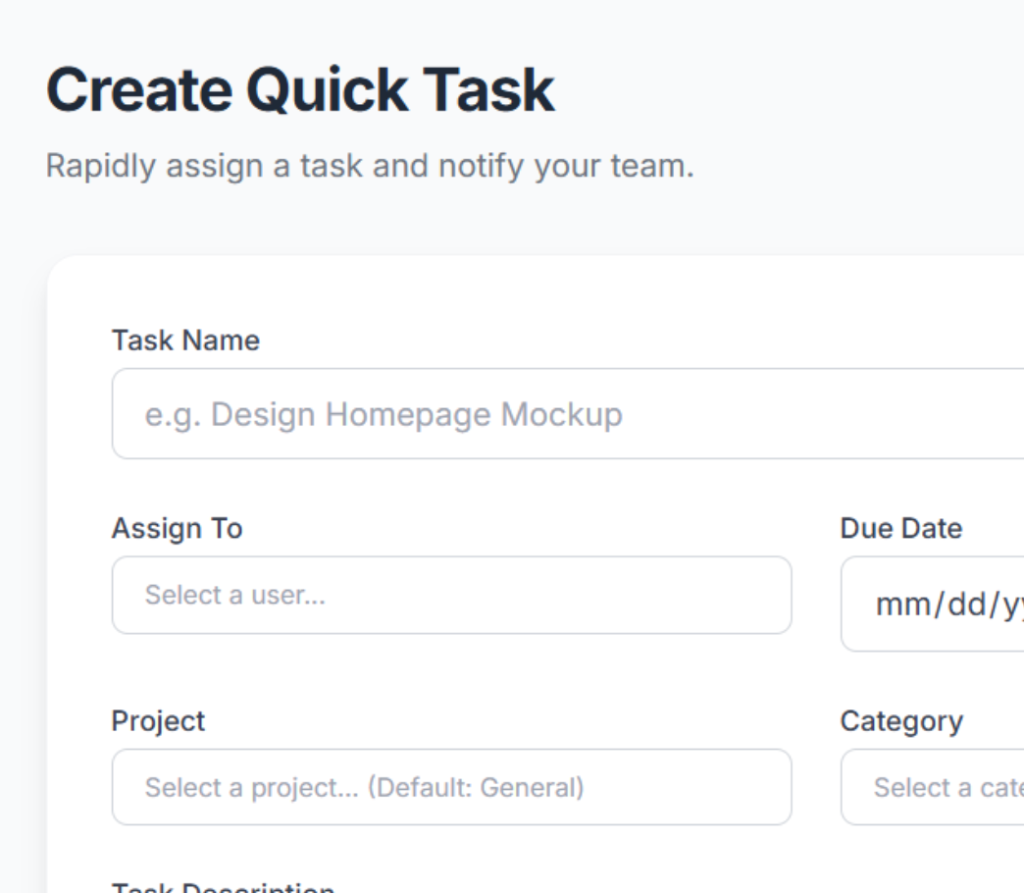This screenshot has height=893, width=1024.
Task: Click the word Task in the page heading
Action: 490,90
